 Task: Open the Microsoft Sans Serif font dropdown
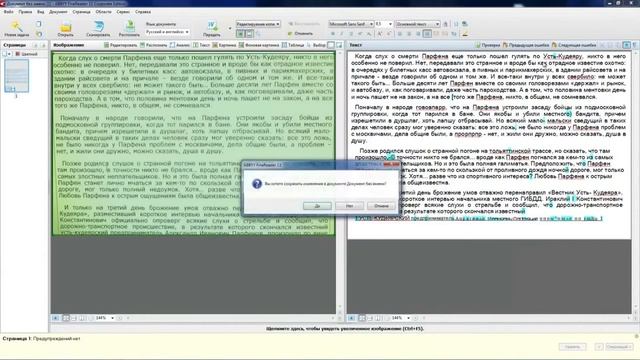click(351, 24)
